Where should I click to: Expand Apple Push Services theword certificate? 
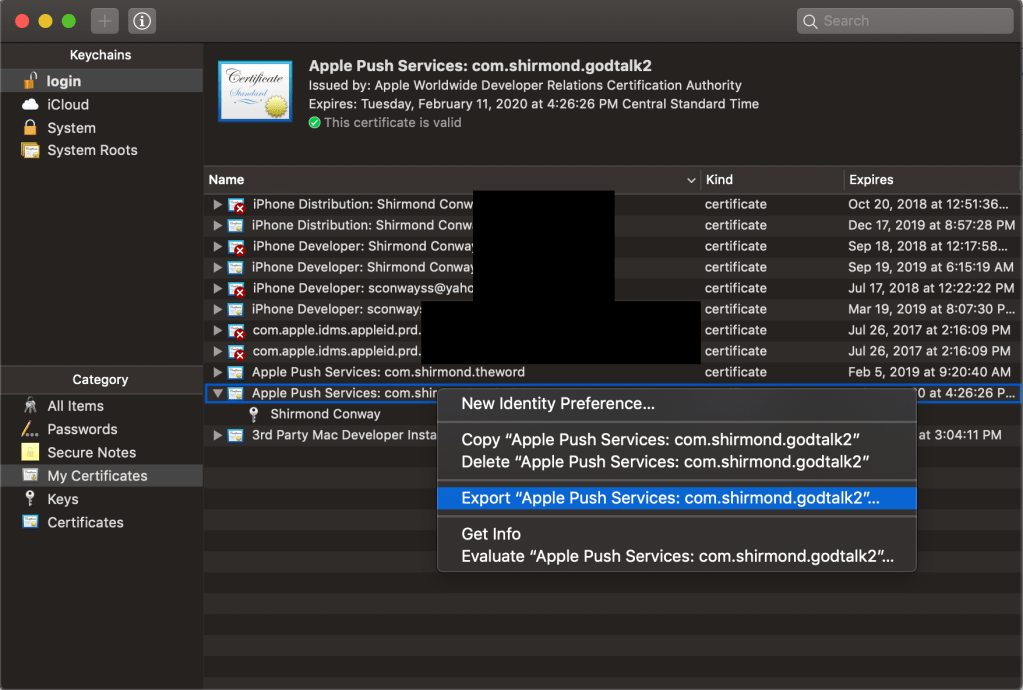[218, 372]
